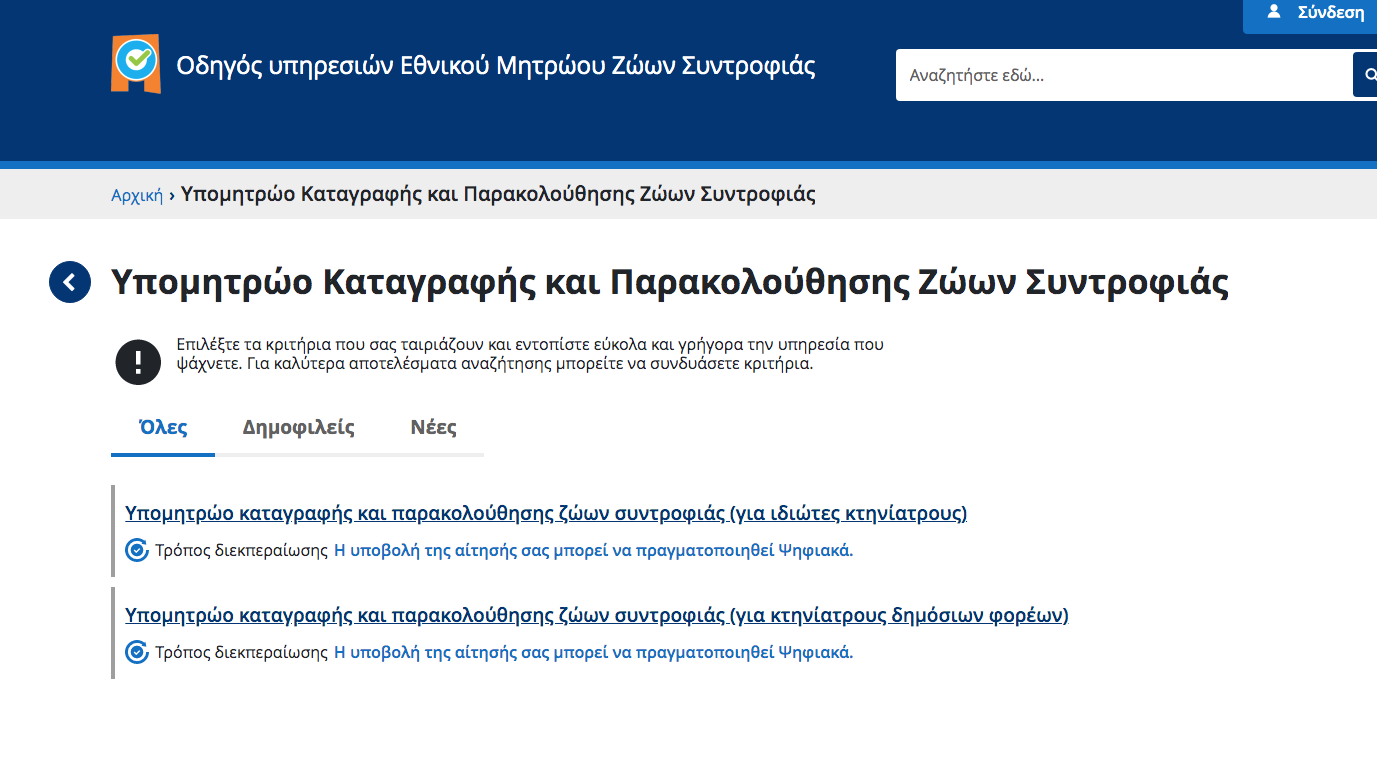Click the round back arrow icon
The height and width of the screenshot is (770, 1377).
[x=70, y=283]
